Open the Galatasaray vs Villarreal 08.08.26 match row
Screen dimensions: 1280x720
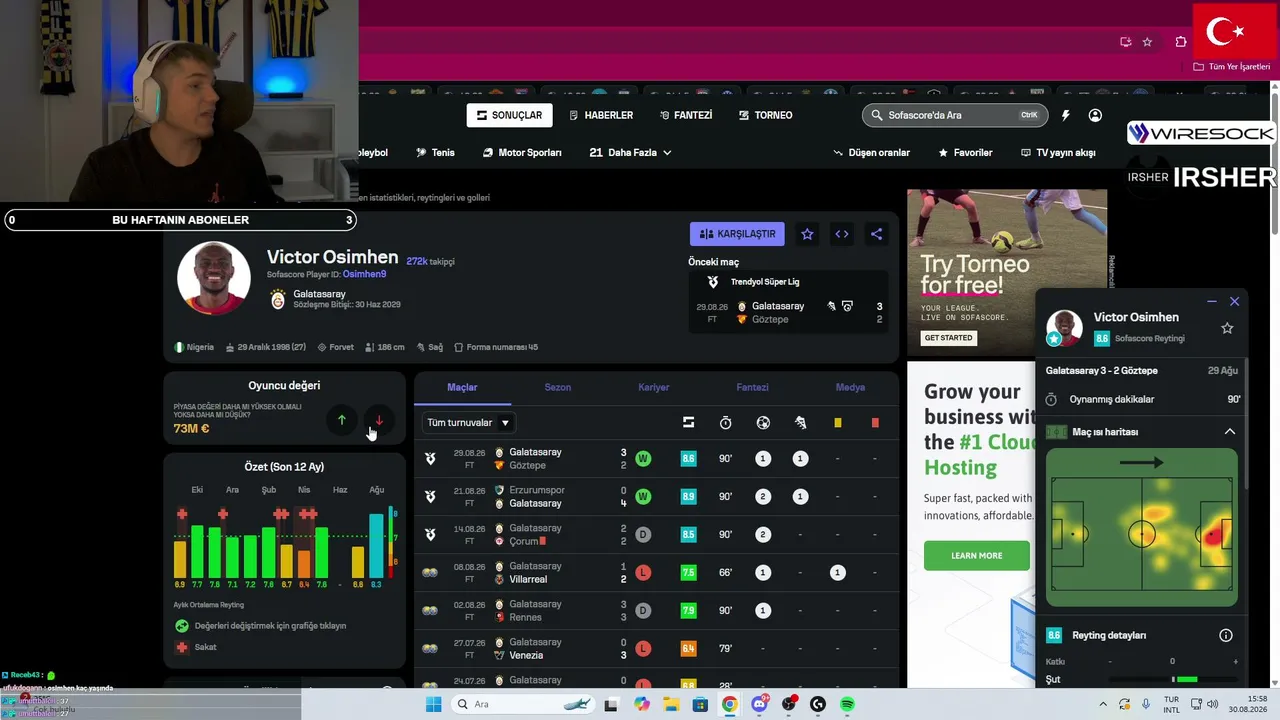[x=656, y=573]
